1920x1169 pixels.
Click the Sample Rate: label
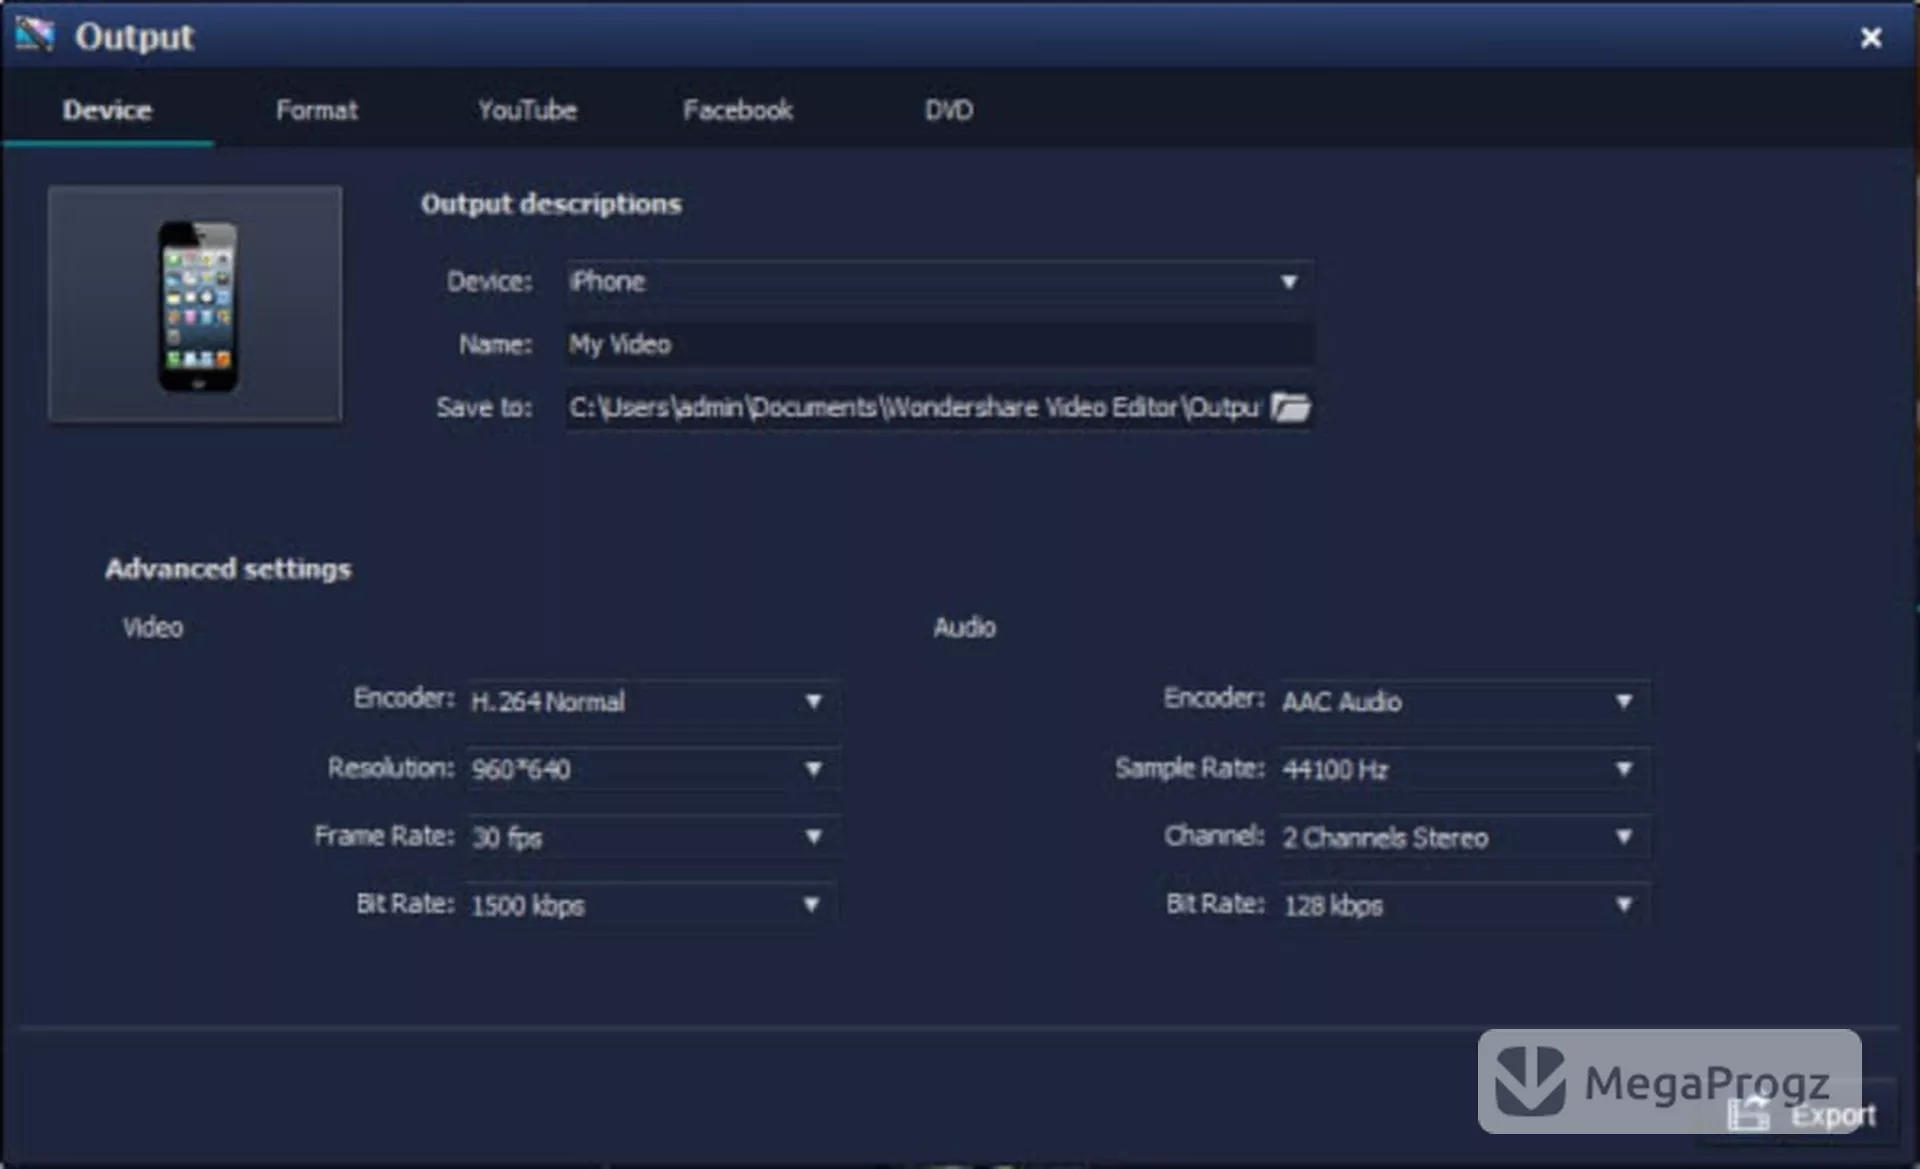click(1190, 768)
